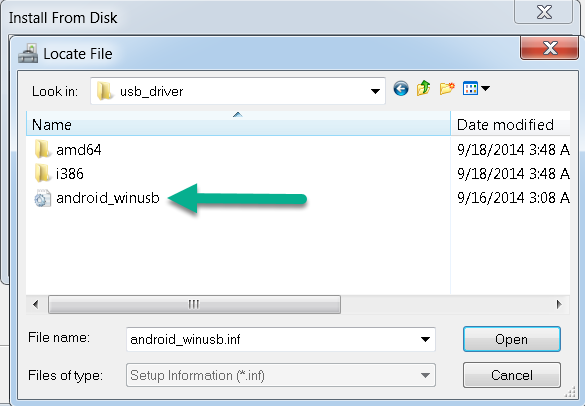The image size is (585, 406).
Task: Select the amd64 folder icon
Action: [x=42, y=150]
